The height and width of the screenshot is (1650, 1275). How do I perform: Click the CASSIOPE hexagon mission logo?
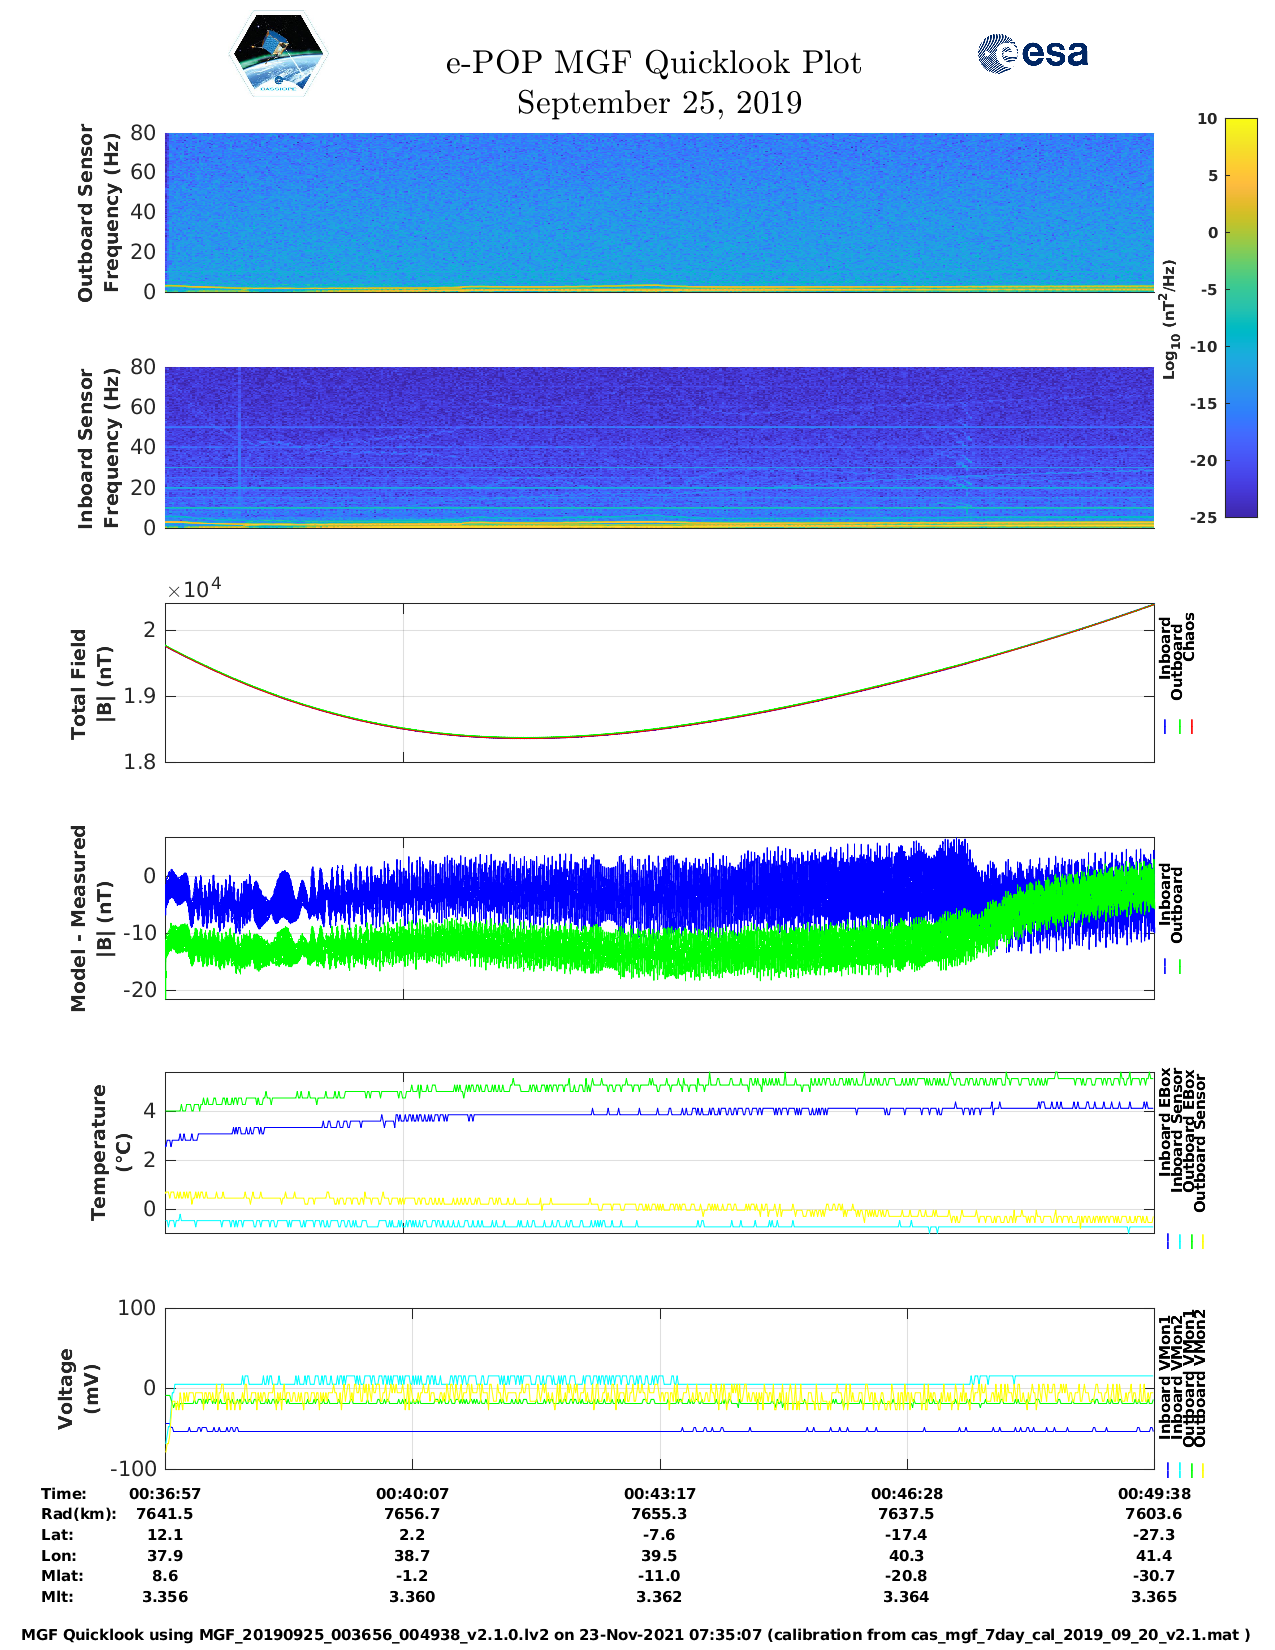click(x=278, y=55)
